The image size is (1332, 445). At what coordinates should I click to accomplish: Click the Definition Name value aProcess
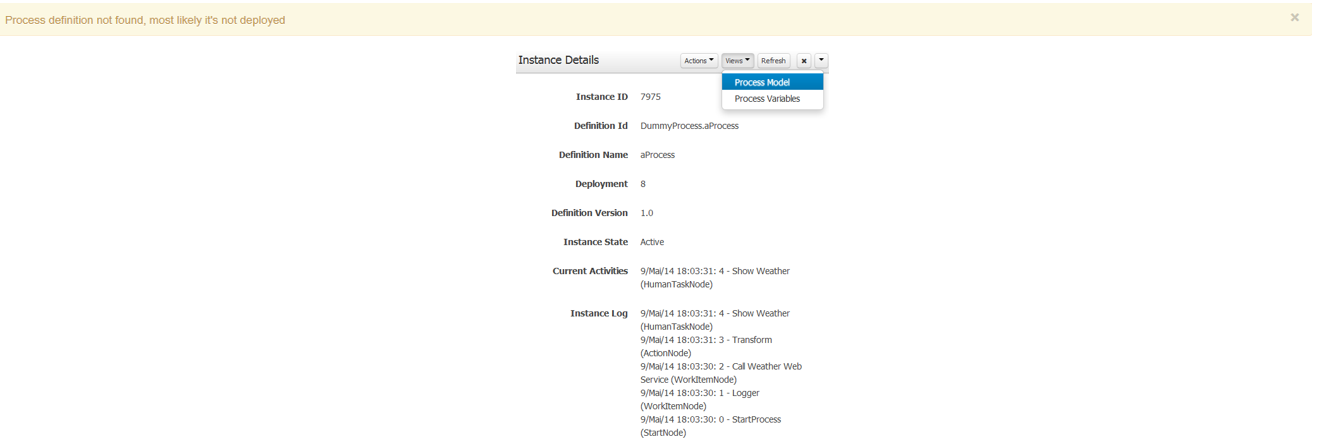tap(657, 155)
